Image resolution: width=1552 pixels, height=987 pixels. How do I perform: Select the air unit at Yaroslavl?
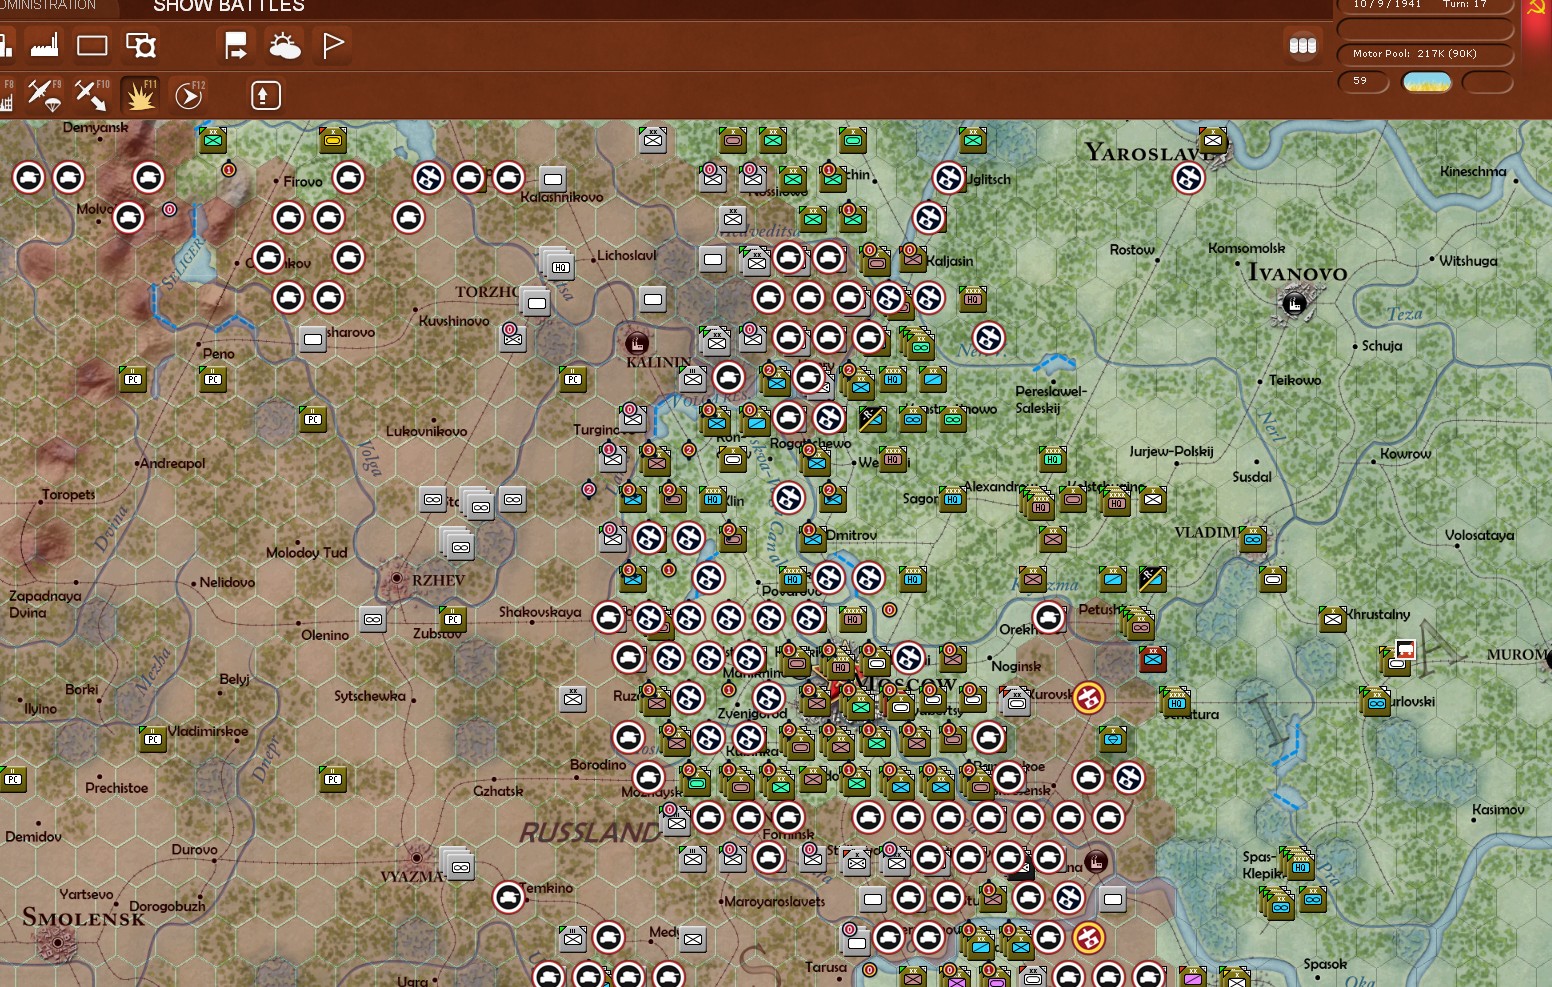(x=1188, y=178)
